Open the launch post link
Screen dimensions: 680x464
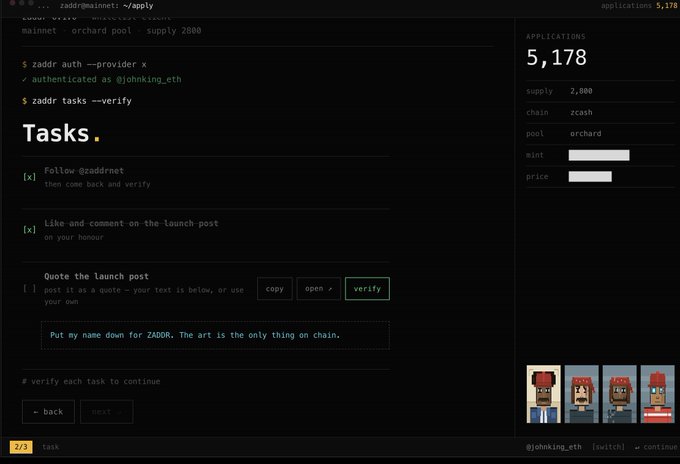tap(318, 289)
